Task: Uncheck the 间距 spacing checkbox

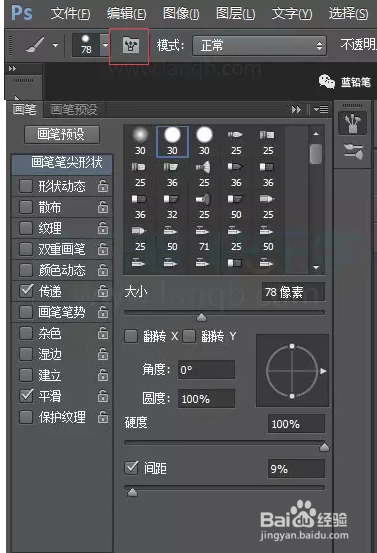Action: [x=132, y=468]
